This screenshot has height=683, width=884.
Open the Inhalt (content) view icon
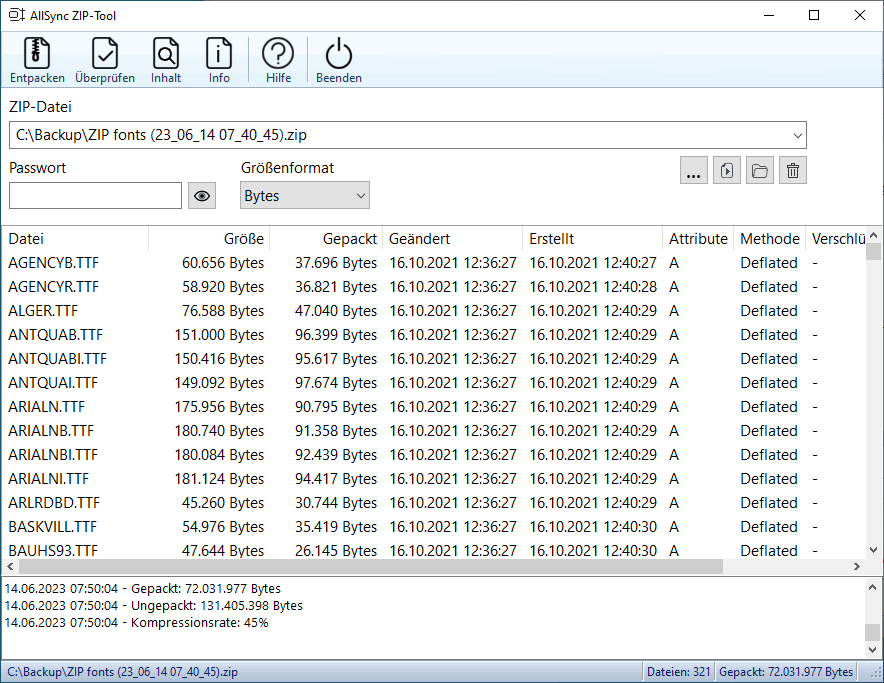pyautogui.click(x=166, y=54)
